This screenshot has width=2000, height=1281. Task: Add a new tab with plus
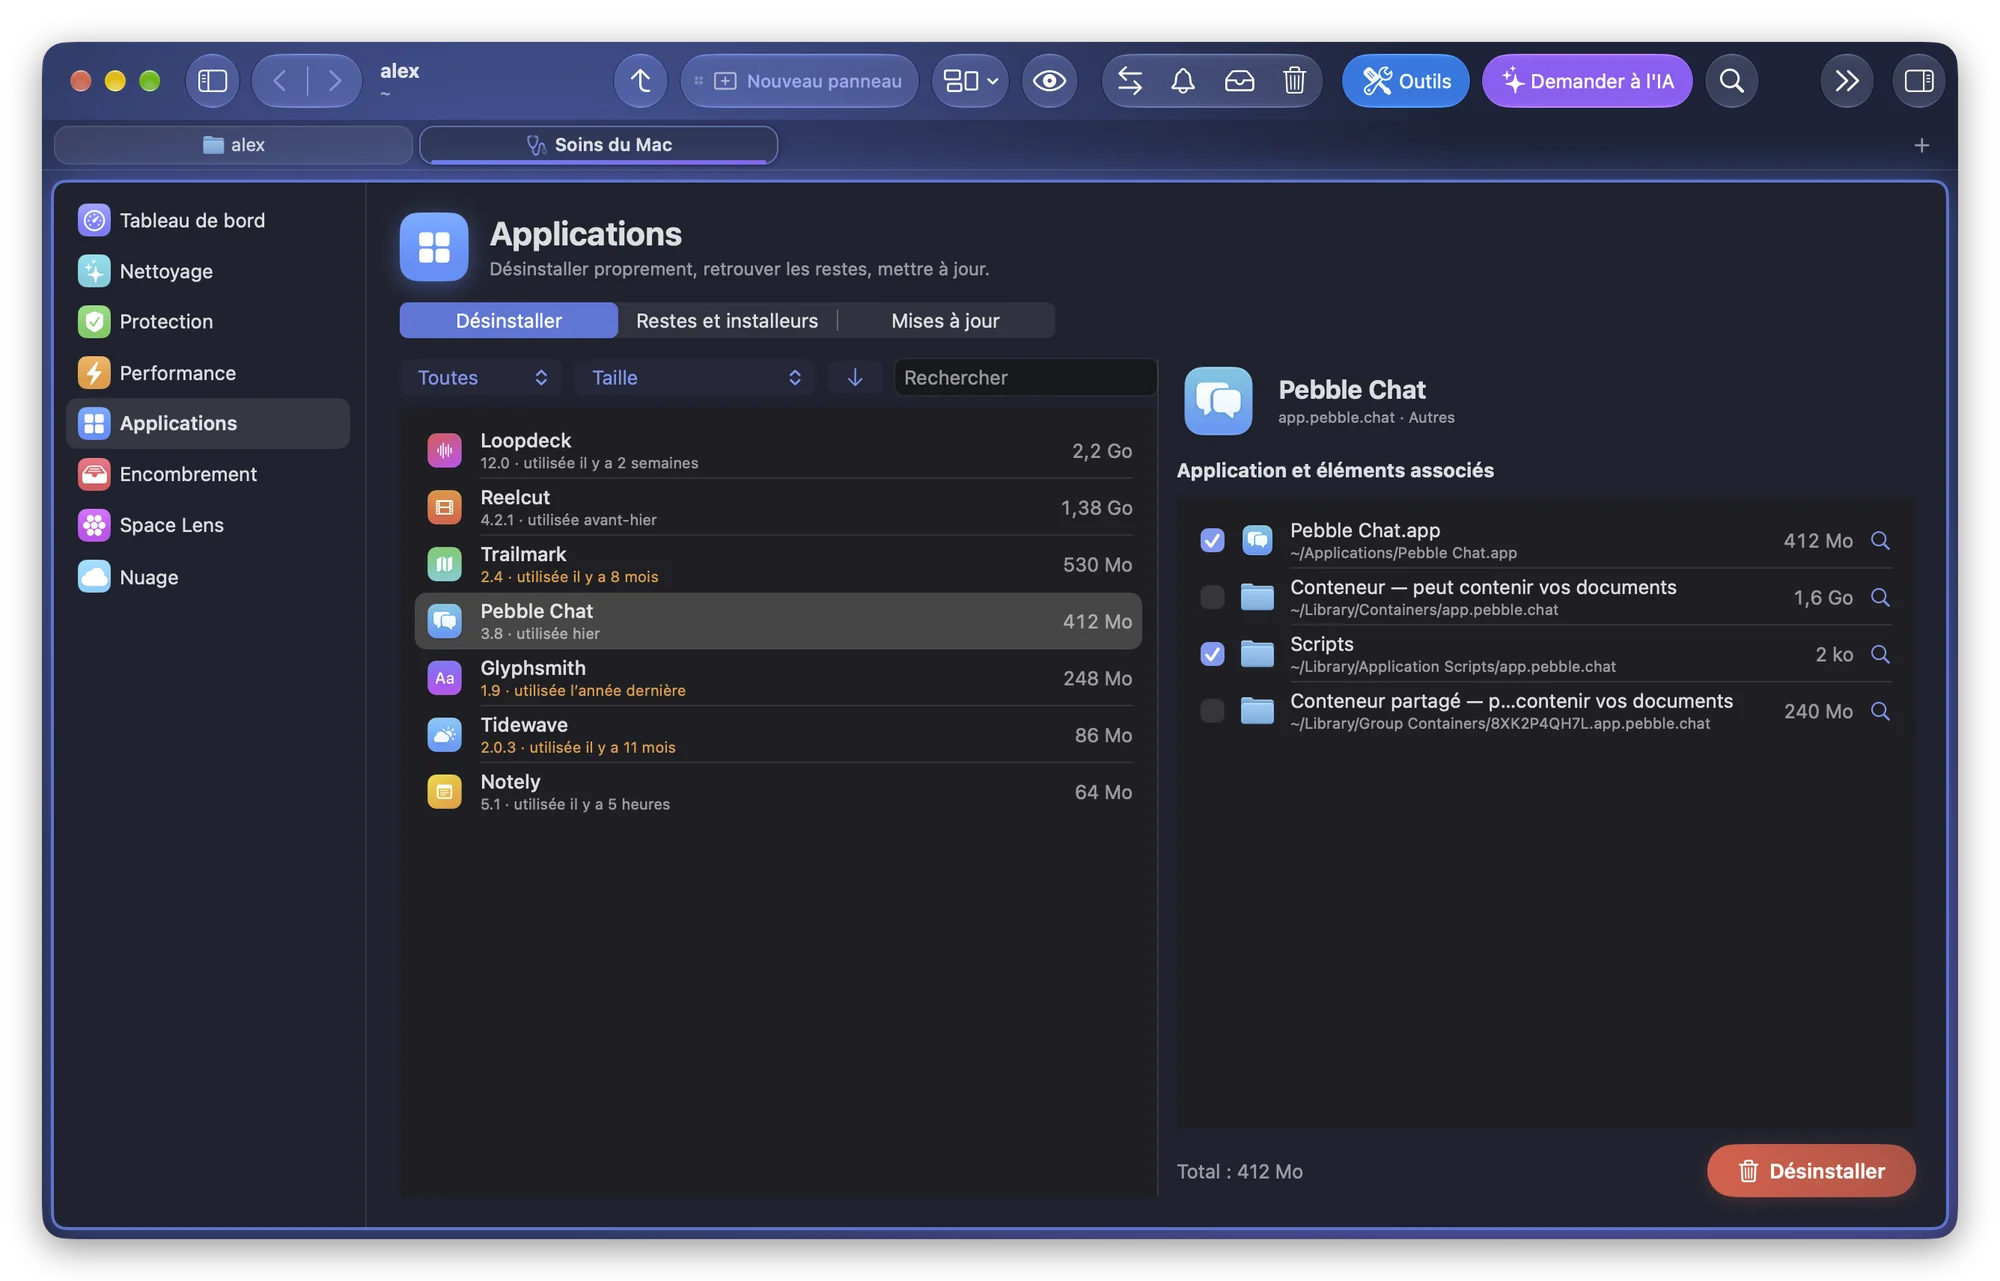1921,145
